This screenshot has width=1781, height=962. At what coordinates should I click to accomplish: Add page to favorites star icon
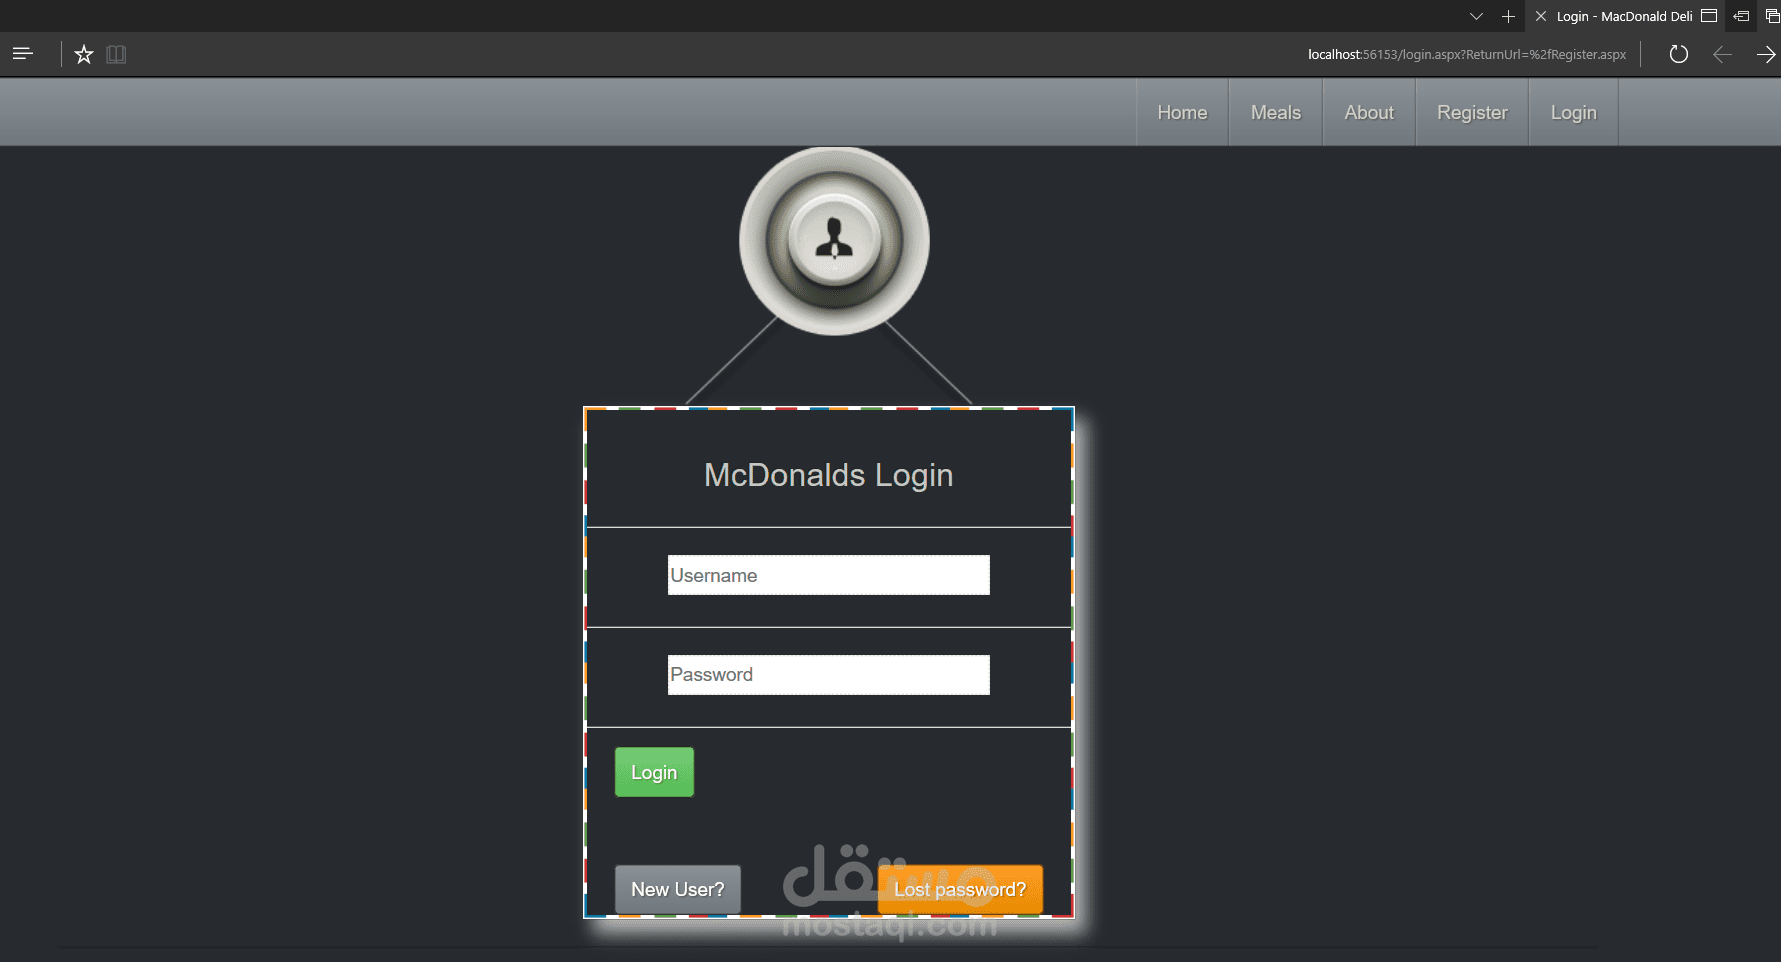click(x=84, y=54)
